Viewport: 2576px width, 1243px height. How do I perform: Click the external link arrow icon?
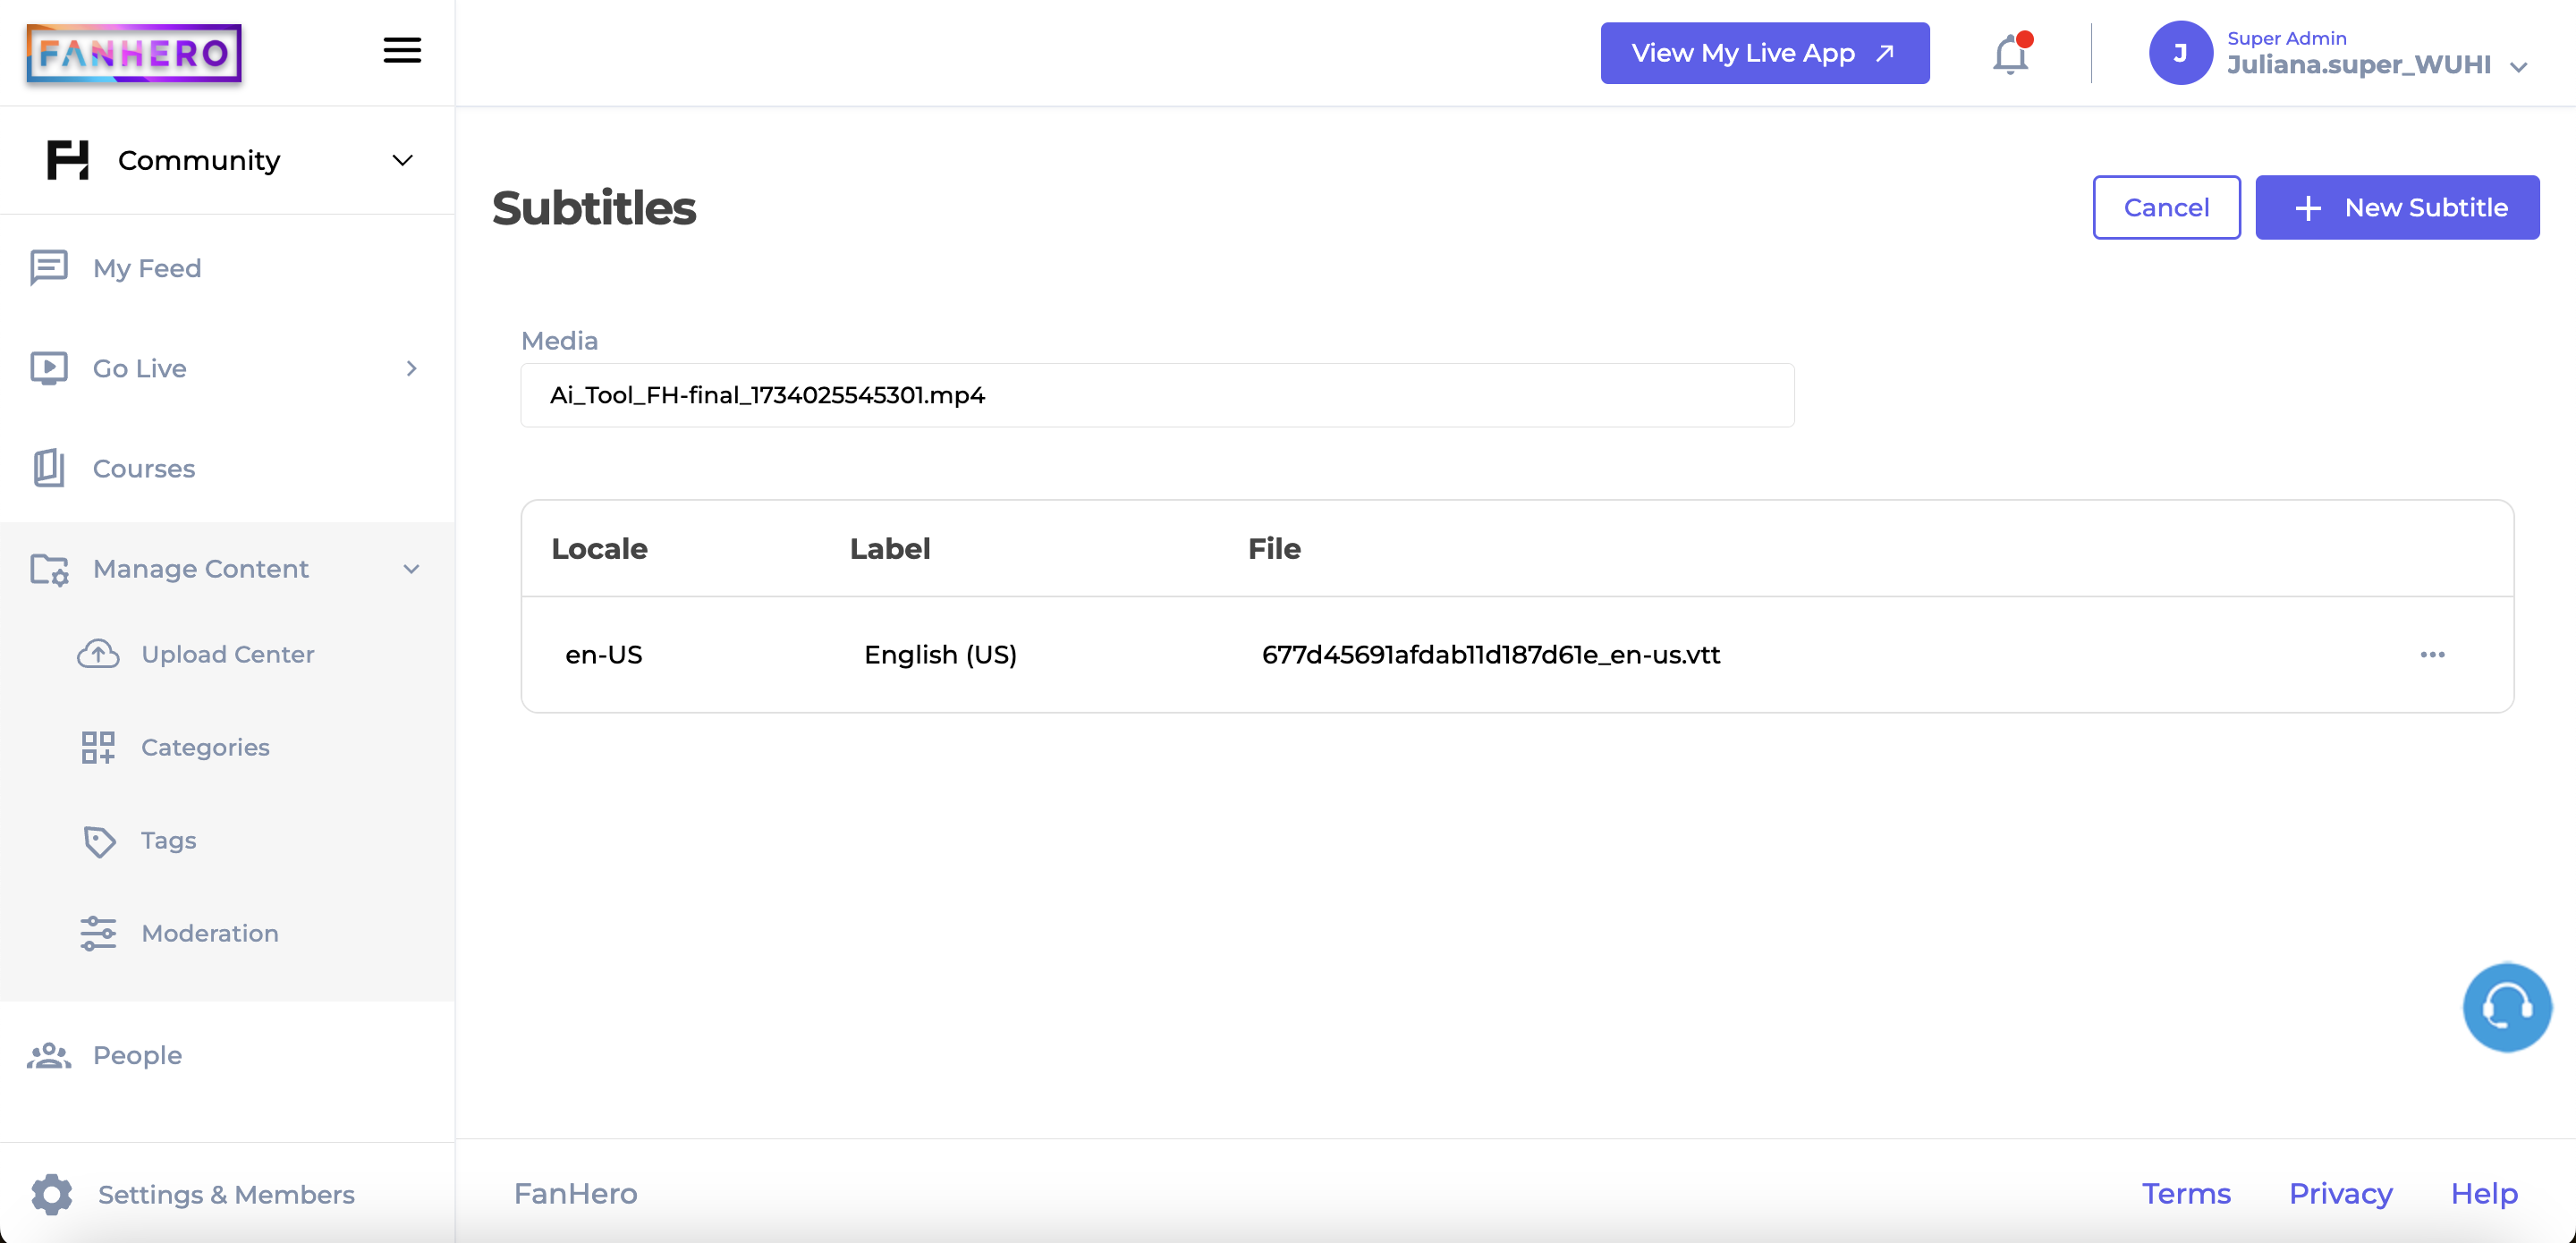coord(1885,53)
